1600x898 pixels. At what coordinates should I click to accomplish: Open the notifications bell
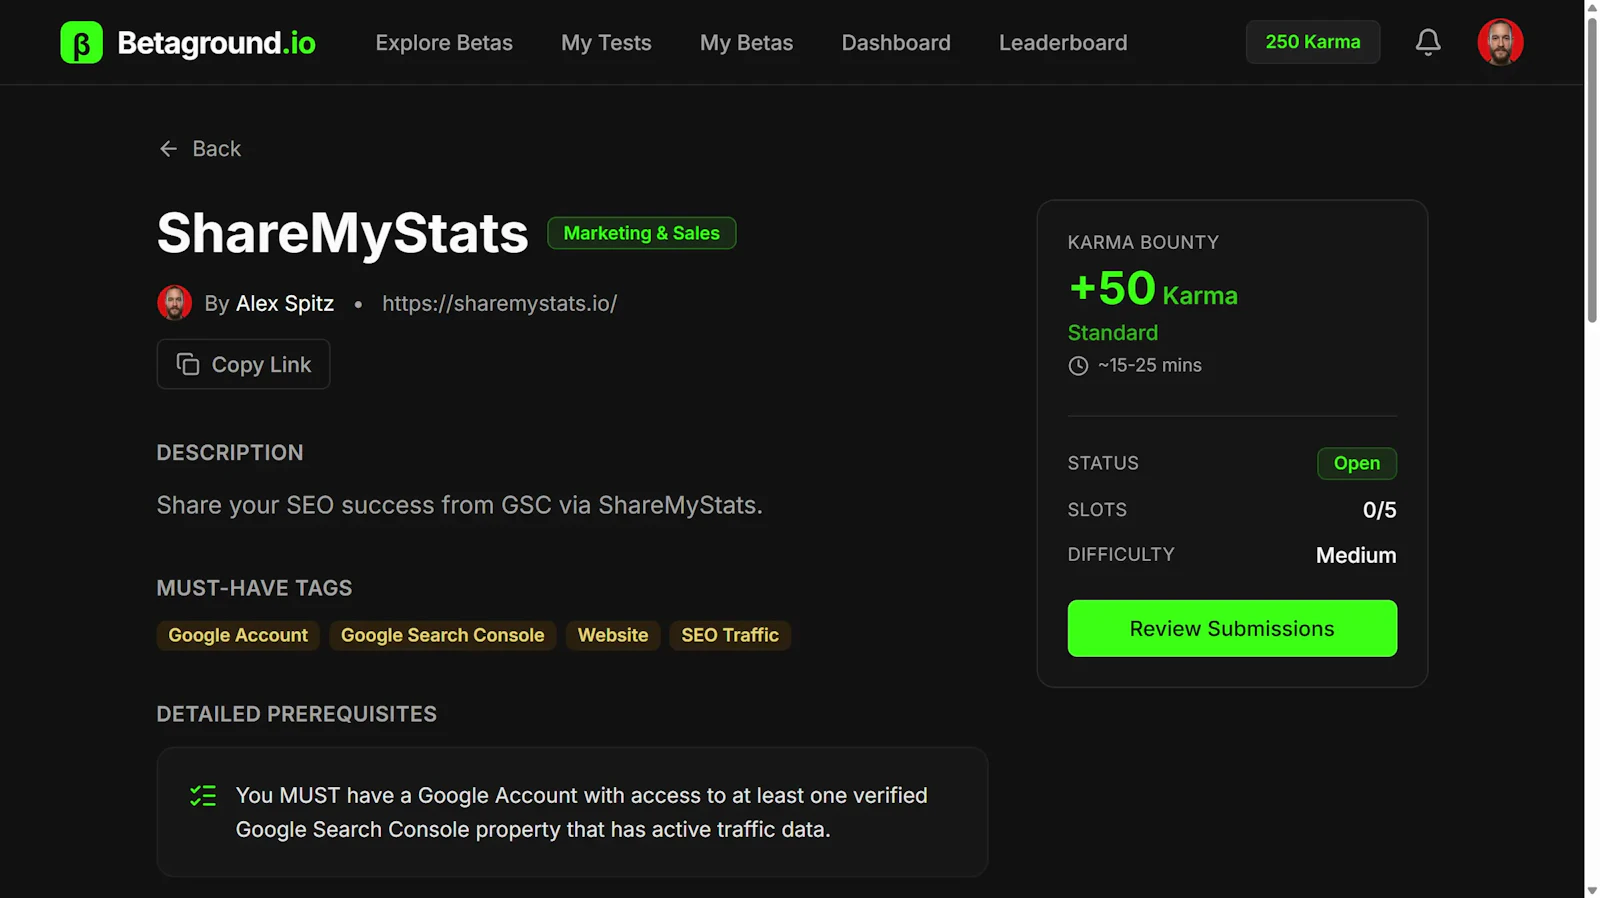tap(1428, 42)
